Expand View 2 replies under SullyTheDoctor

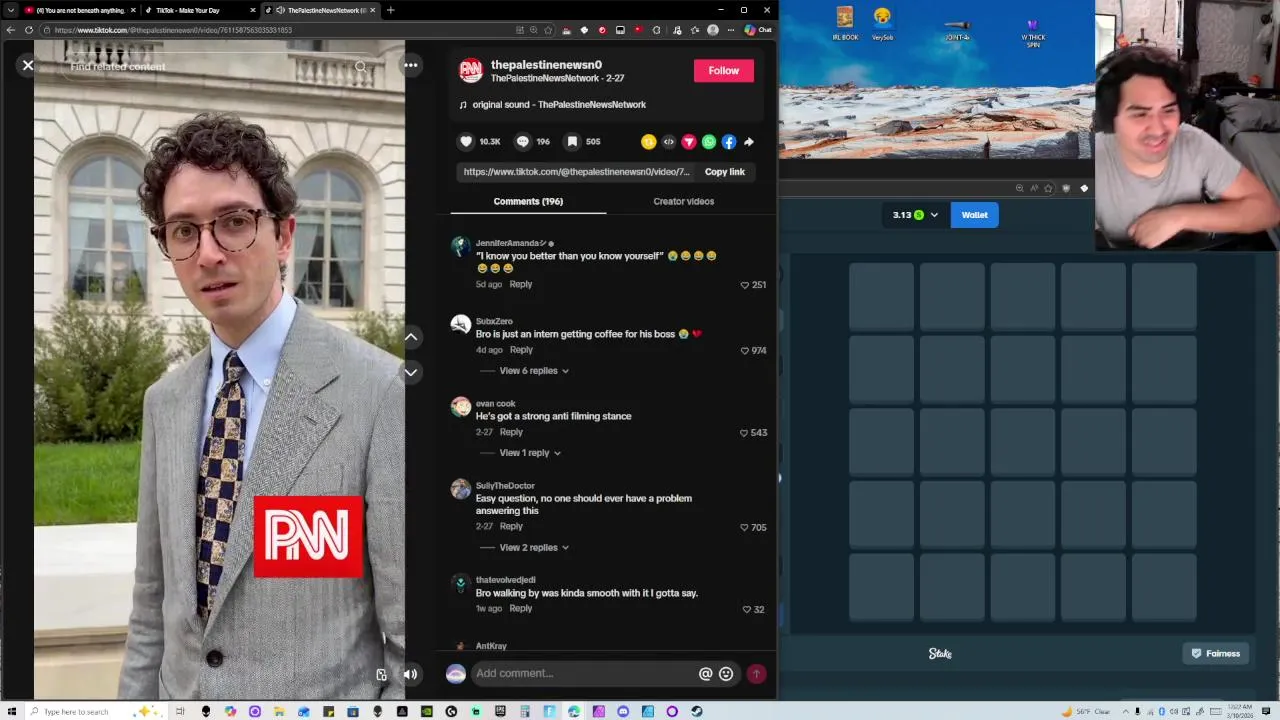tap(534, 548)
